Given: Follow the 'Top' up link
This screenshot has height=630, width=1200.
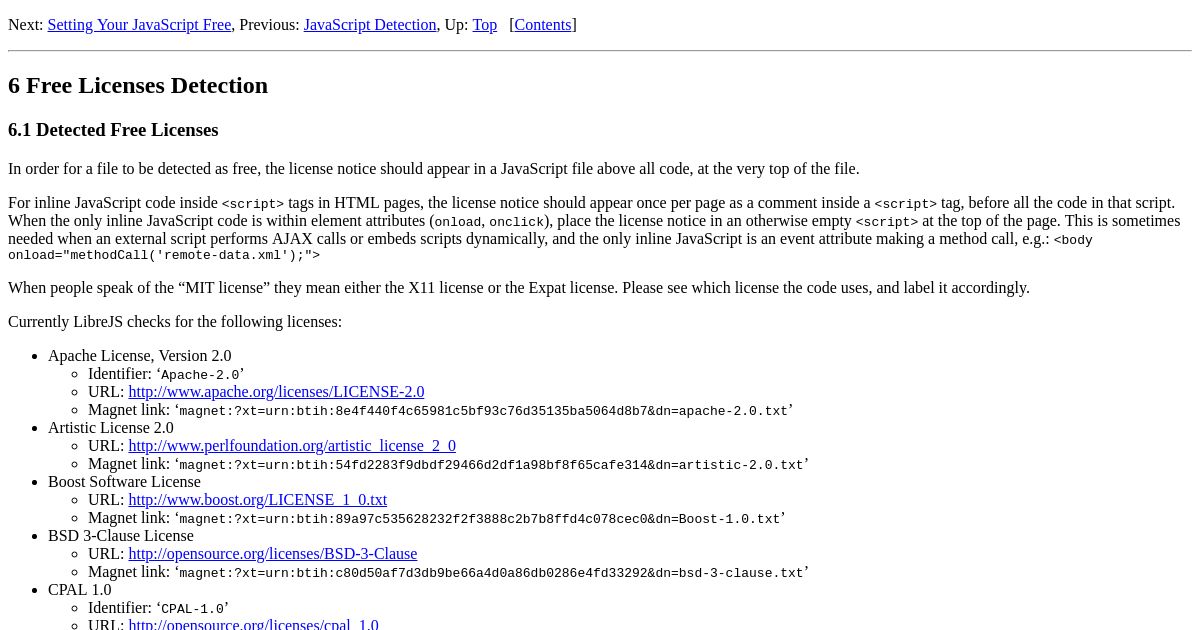Looking at the screenshot, I should 485,25.
